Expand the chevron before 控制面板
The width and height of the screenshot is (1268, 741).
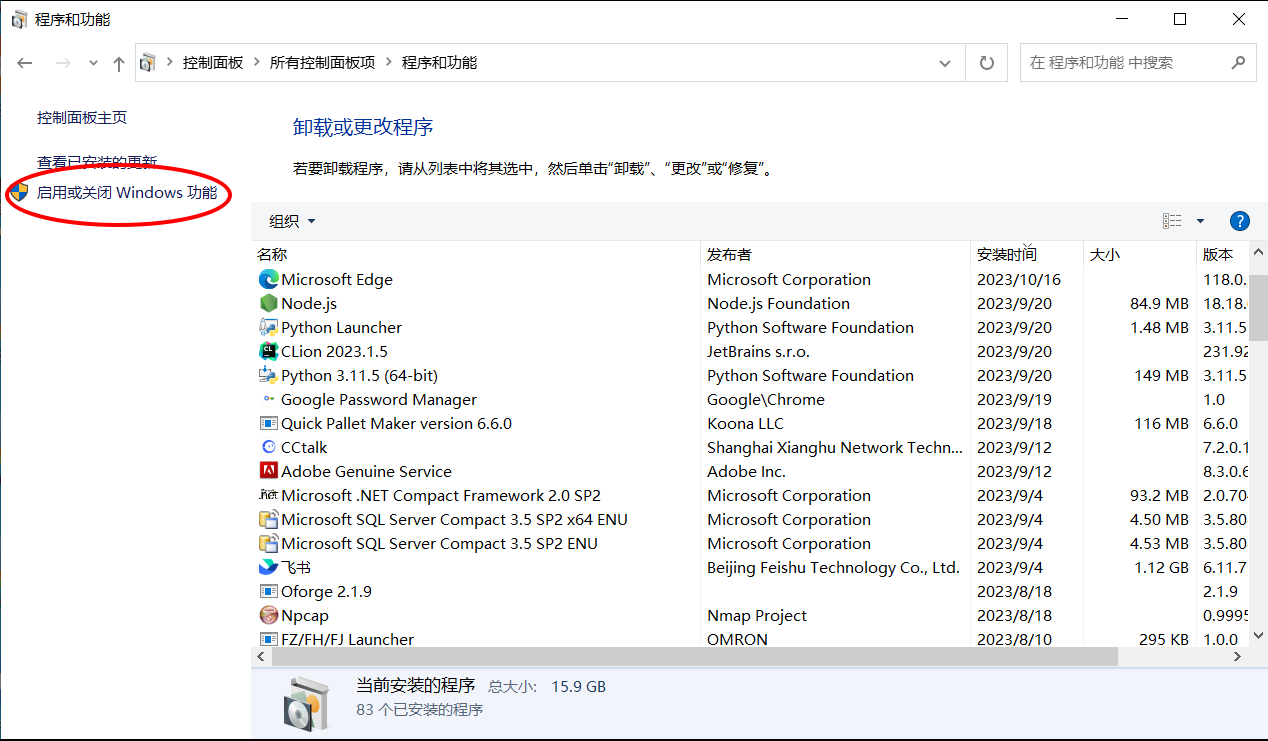click(x=169, y=63)
